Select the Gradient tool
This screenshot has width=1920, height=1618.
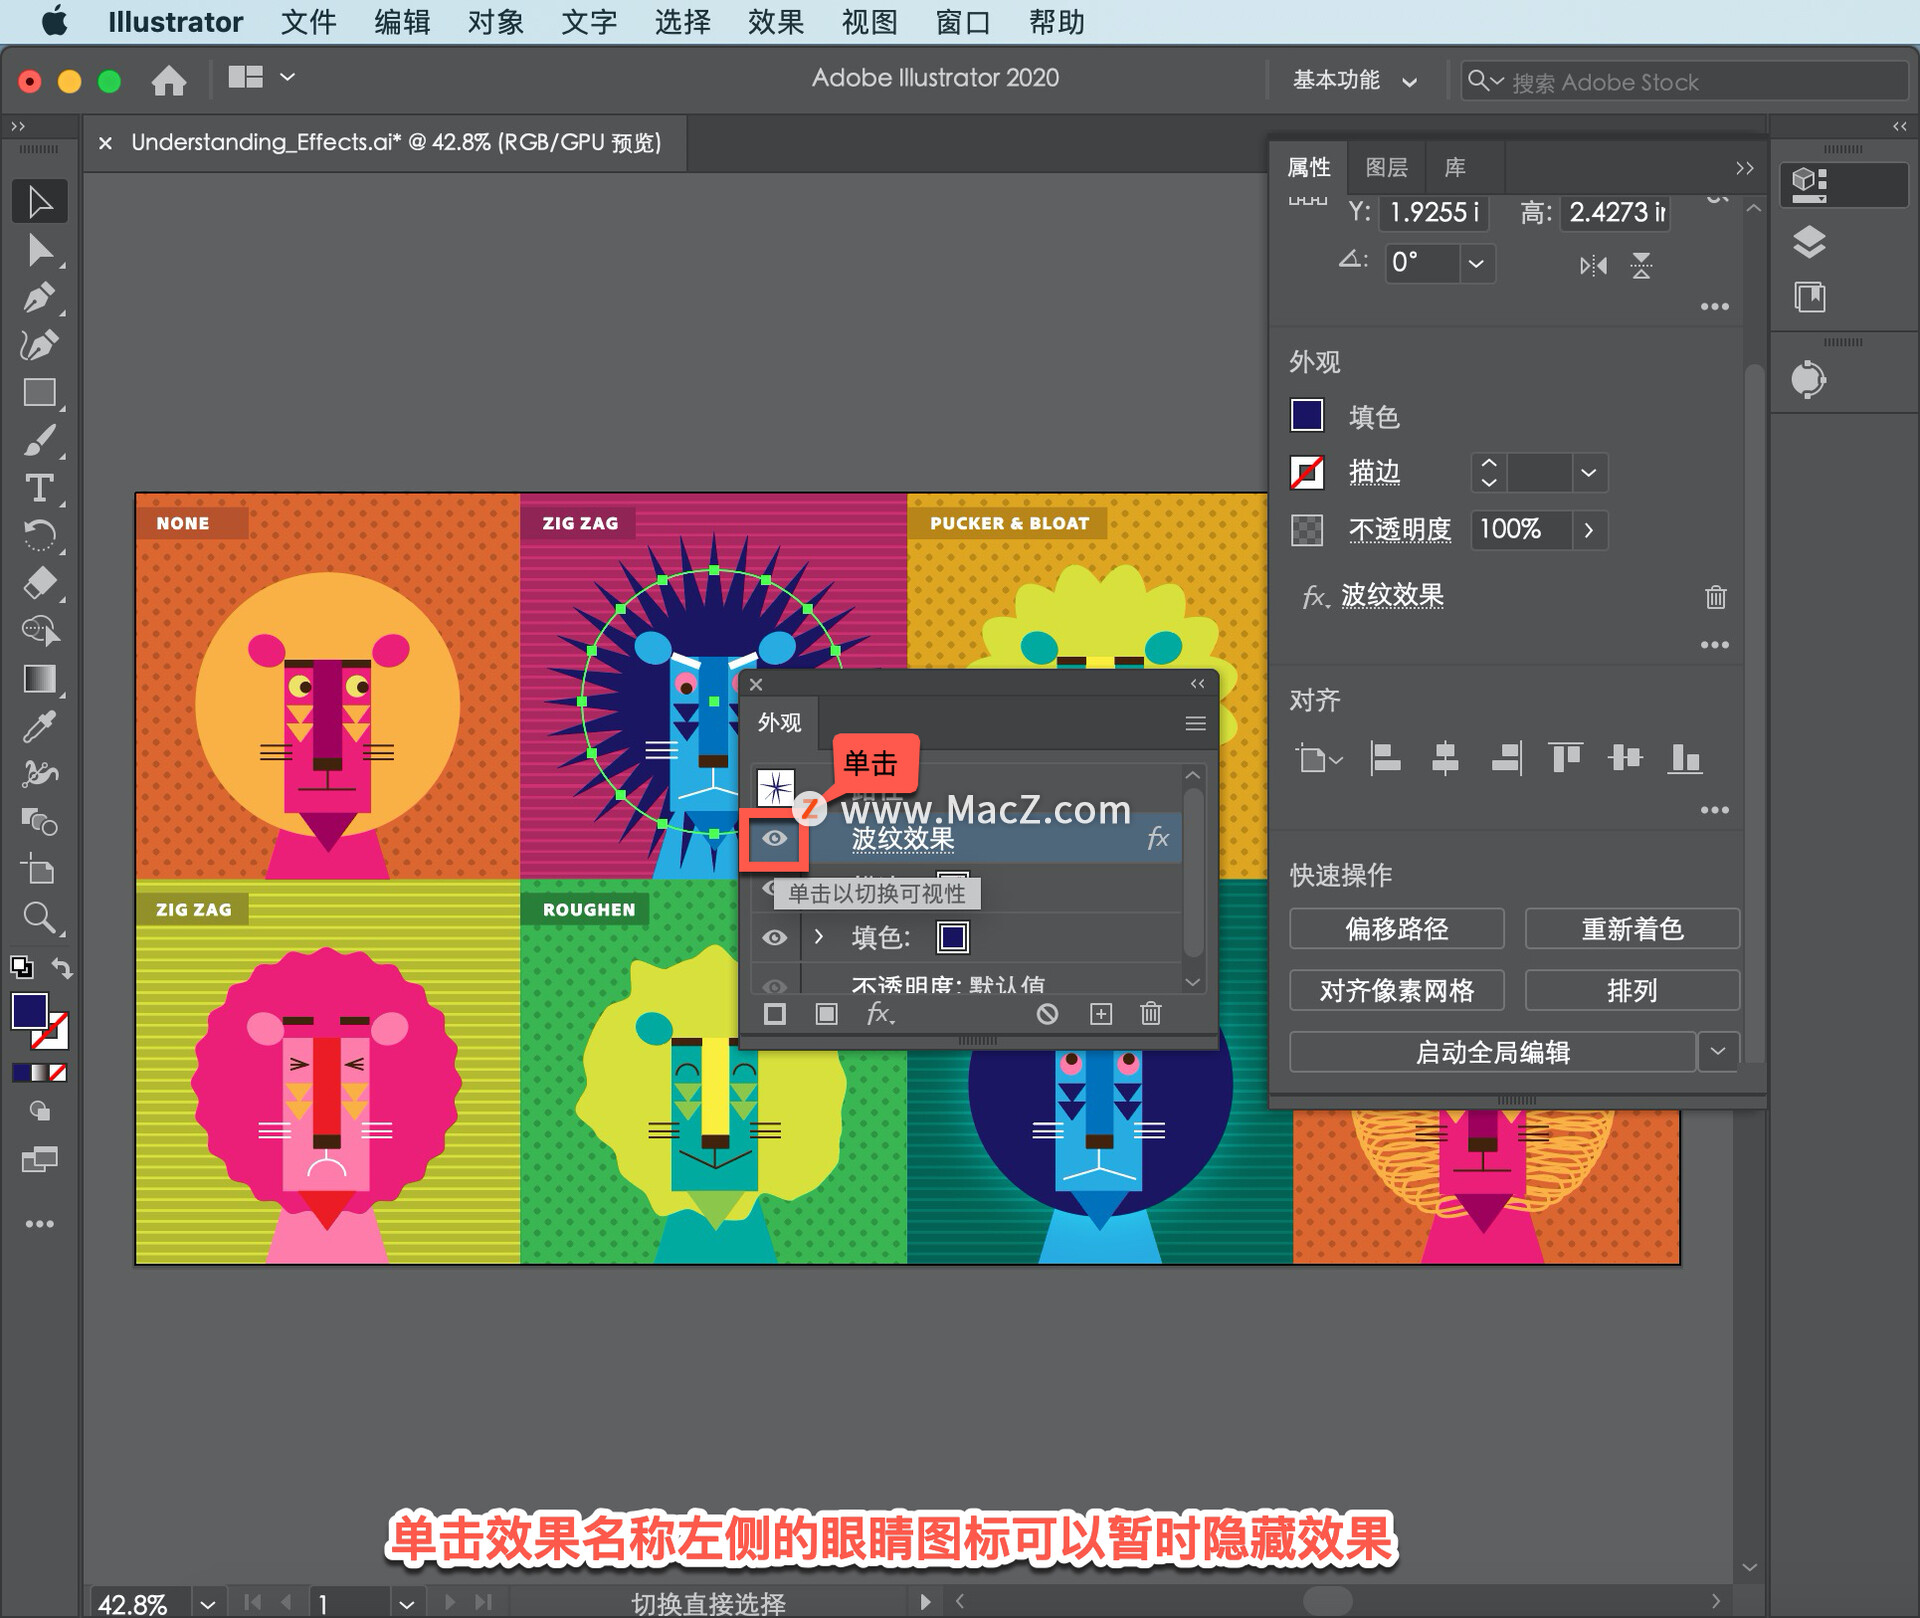point(40,679)
